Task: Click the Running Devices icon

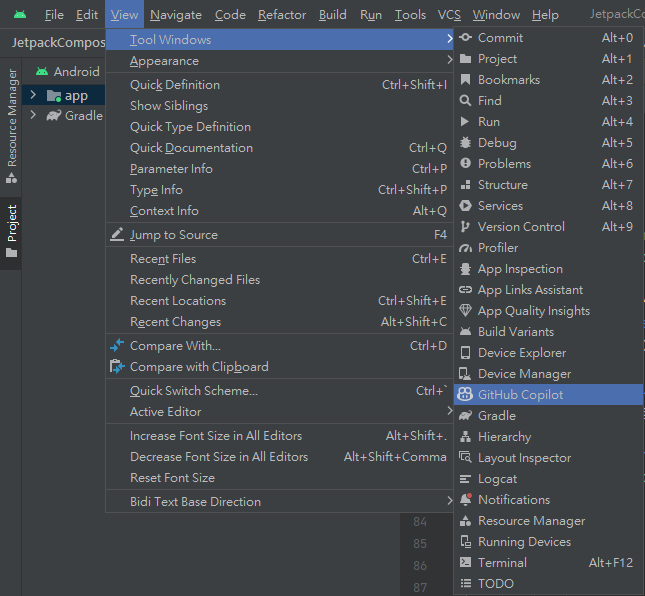Action: point(466,542)
